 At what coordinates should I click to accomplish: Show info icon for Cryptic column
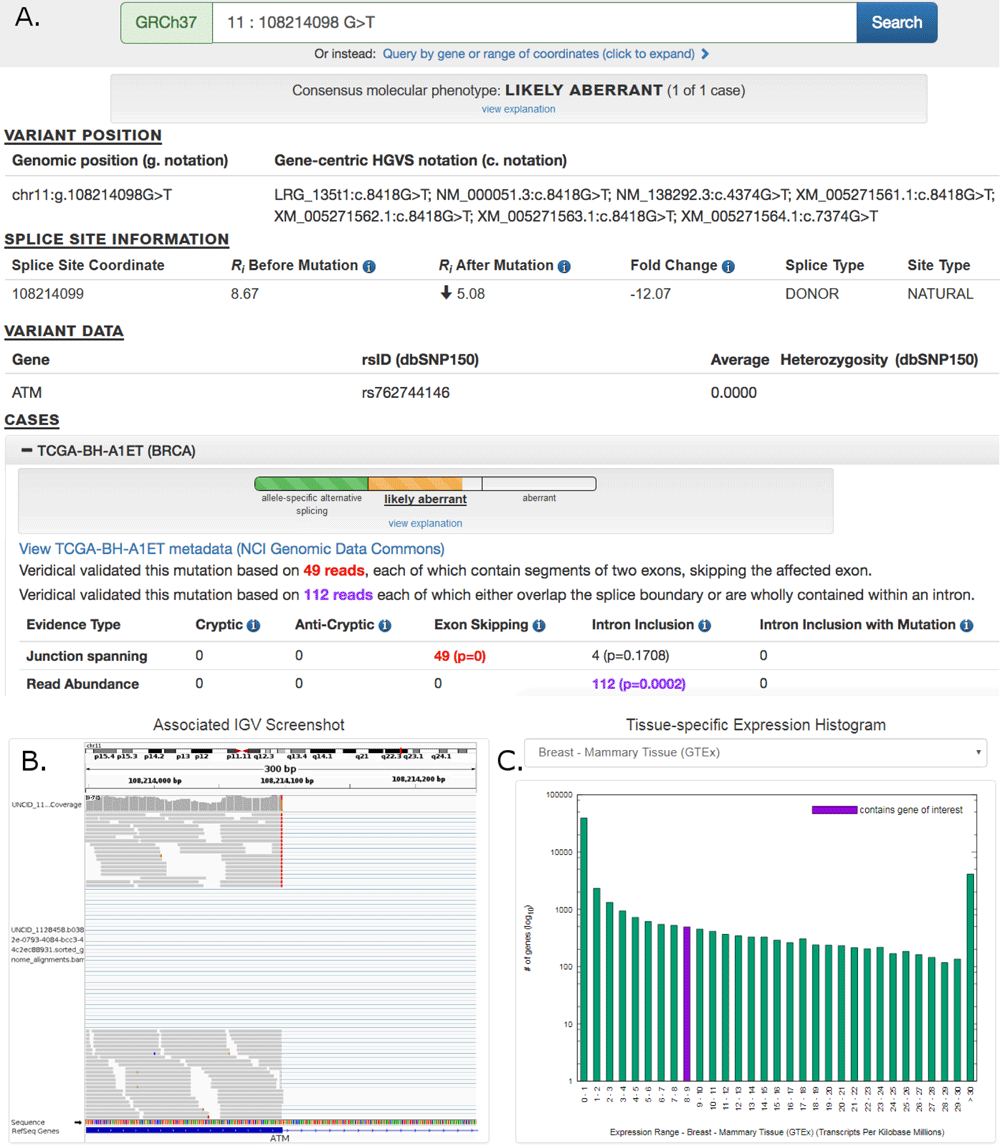253,626
